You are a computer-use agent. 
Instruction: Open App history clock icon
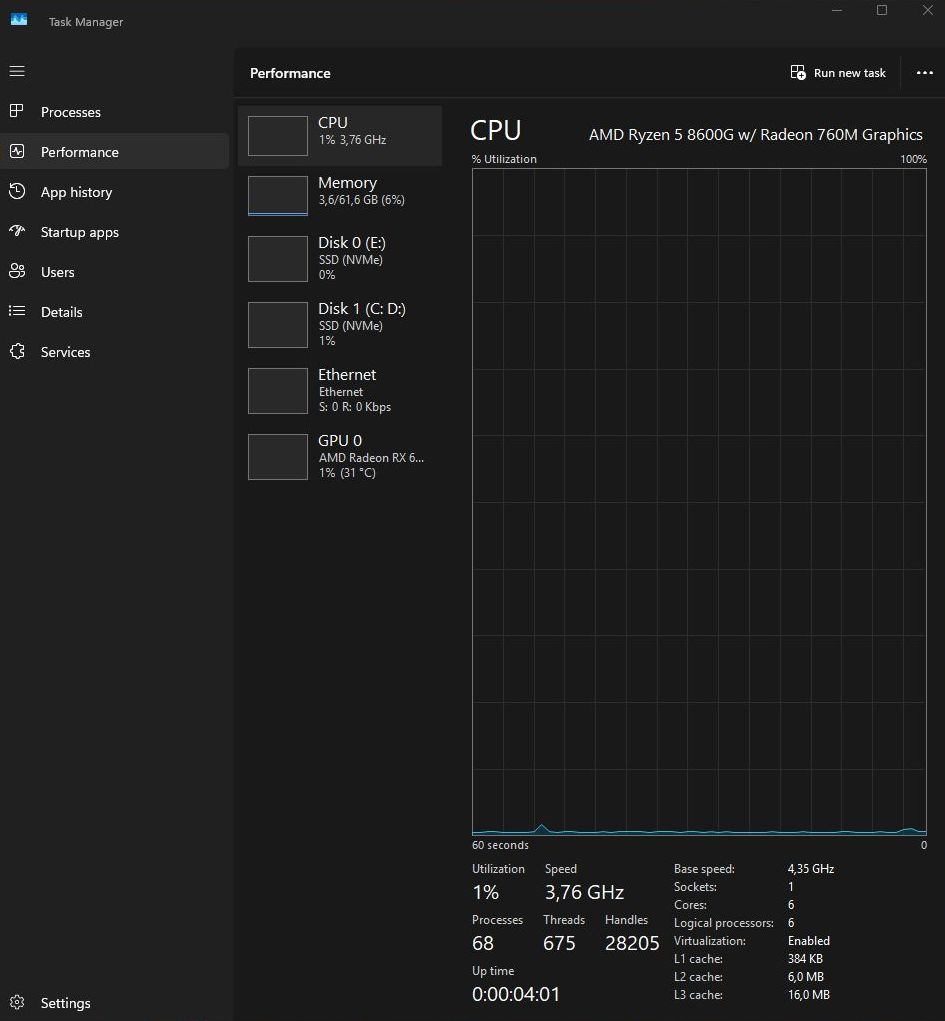(17, 191)
